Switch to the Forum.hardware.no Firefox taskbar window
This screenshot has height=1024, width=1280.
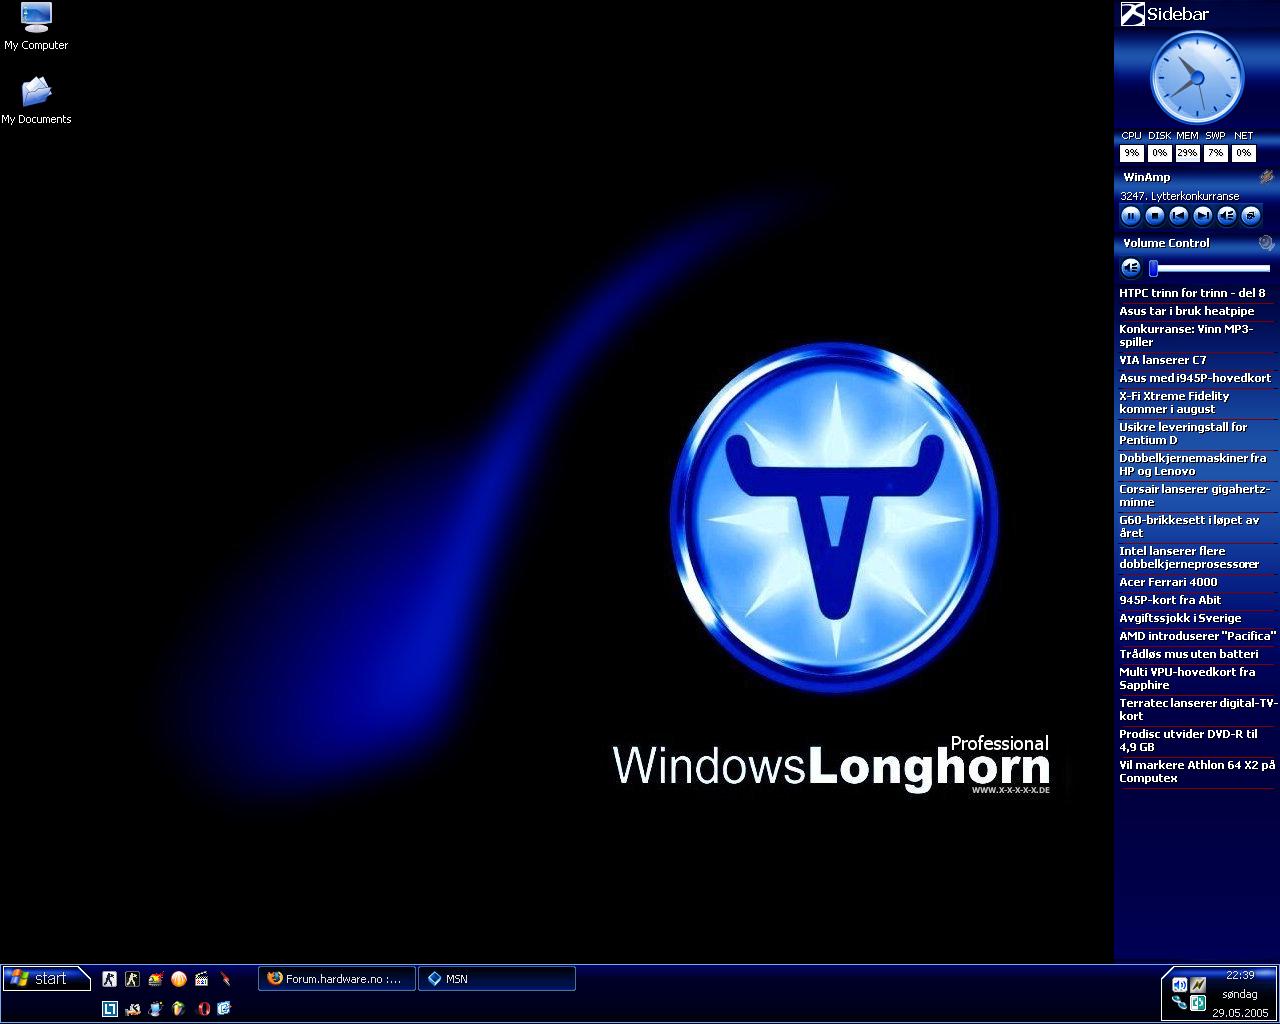(x=337, y=979)
